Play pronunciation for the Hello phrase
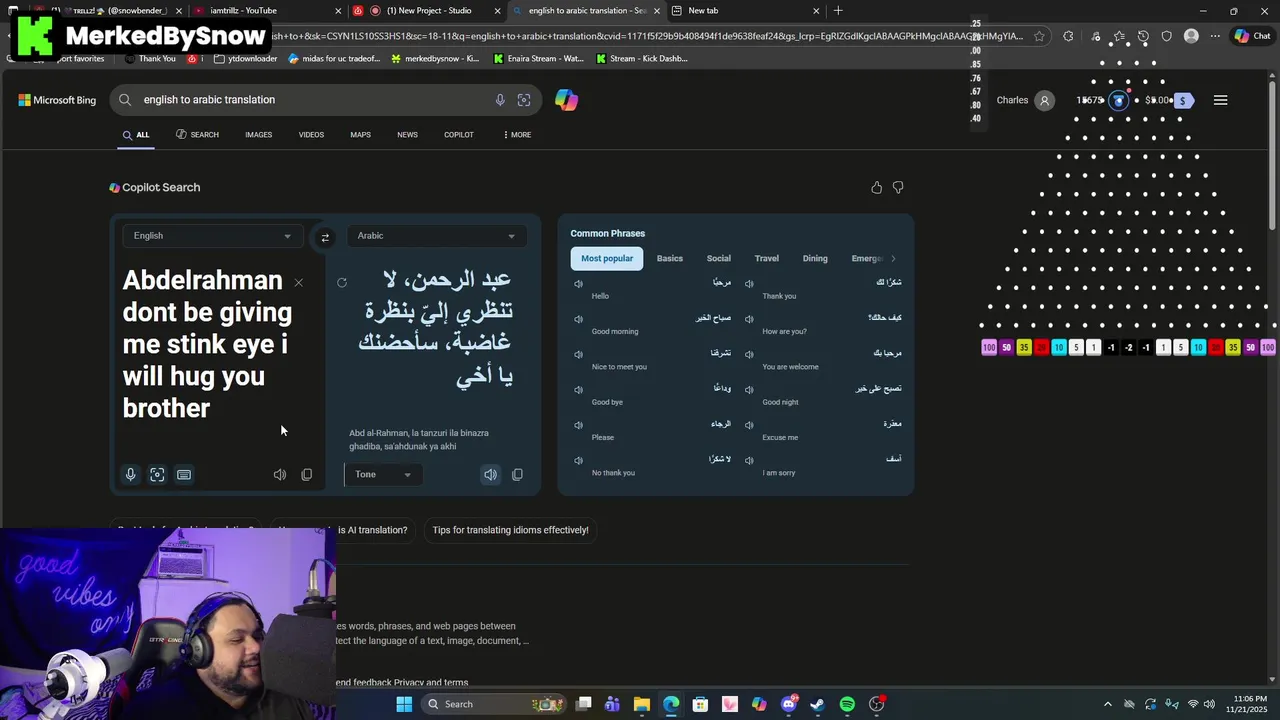The image size is (1280, 720). click(578, 284)
